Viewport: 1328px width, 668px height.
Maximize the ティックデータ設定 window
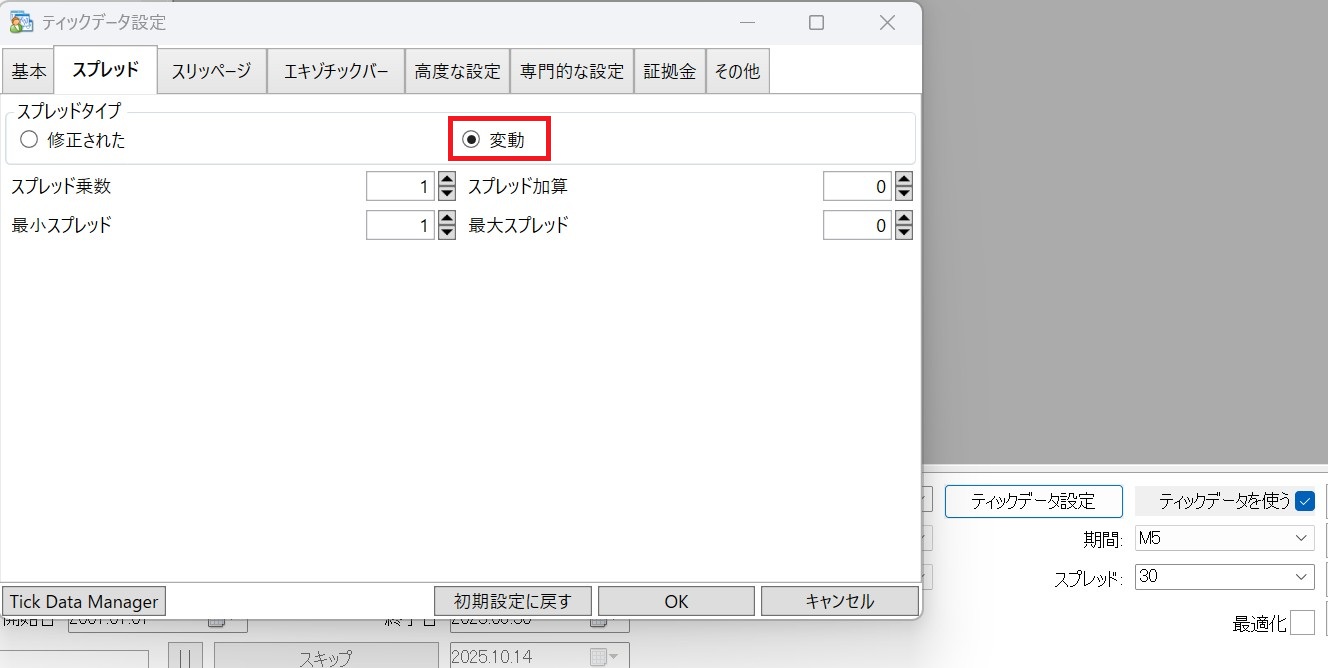816,22
